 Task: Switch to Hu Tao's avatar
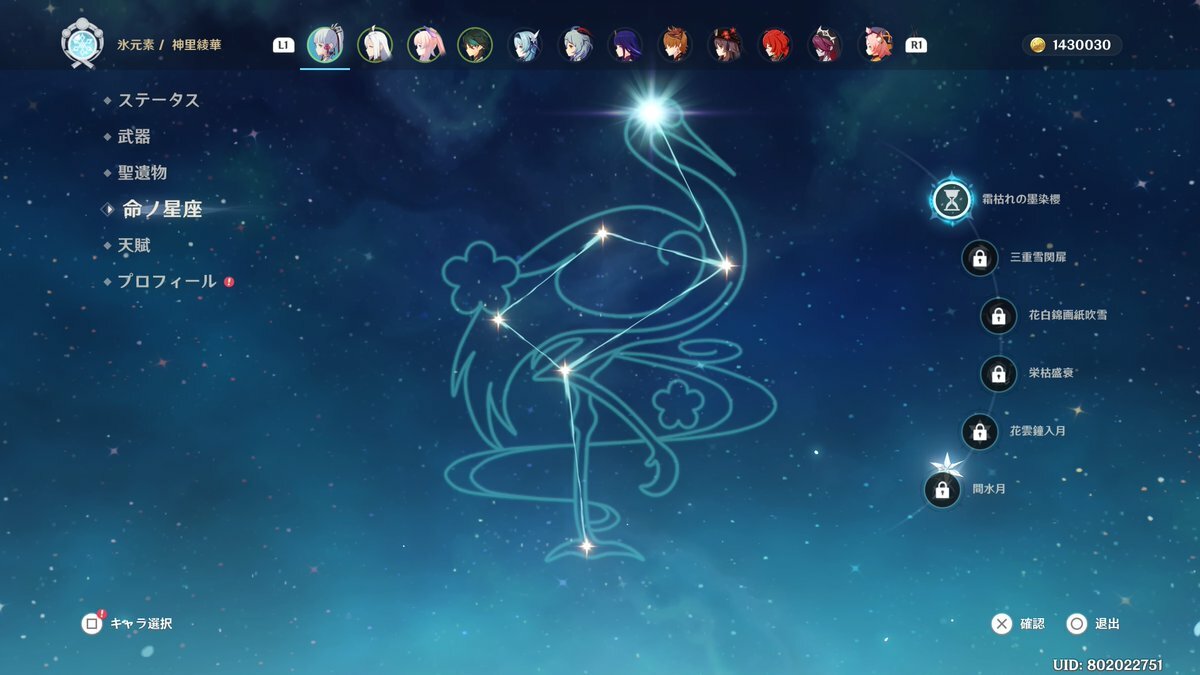tap(725, 45)
